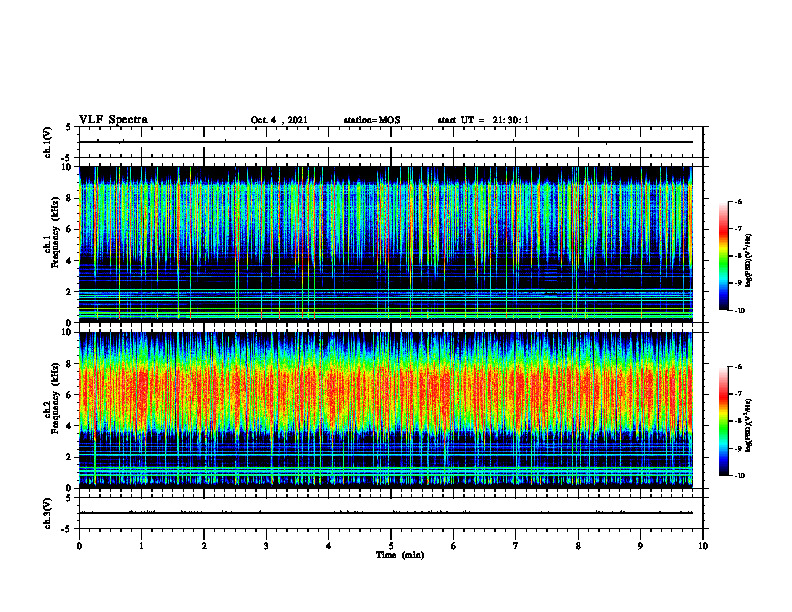Screen dimensions: 792x612
Task: Click the ch.1 colorbar 'log(PSD)(V²/Hz)' label
Action: click(x=749, y=261)
